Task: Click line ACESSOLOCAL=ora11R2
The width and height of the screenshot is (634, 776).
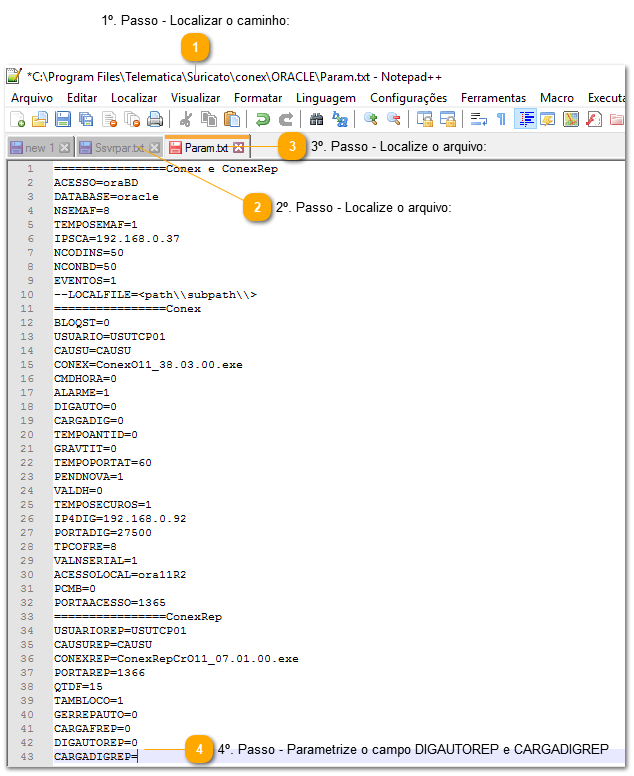Action: pyautogui.click(x=120, y=575)
